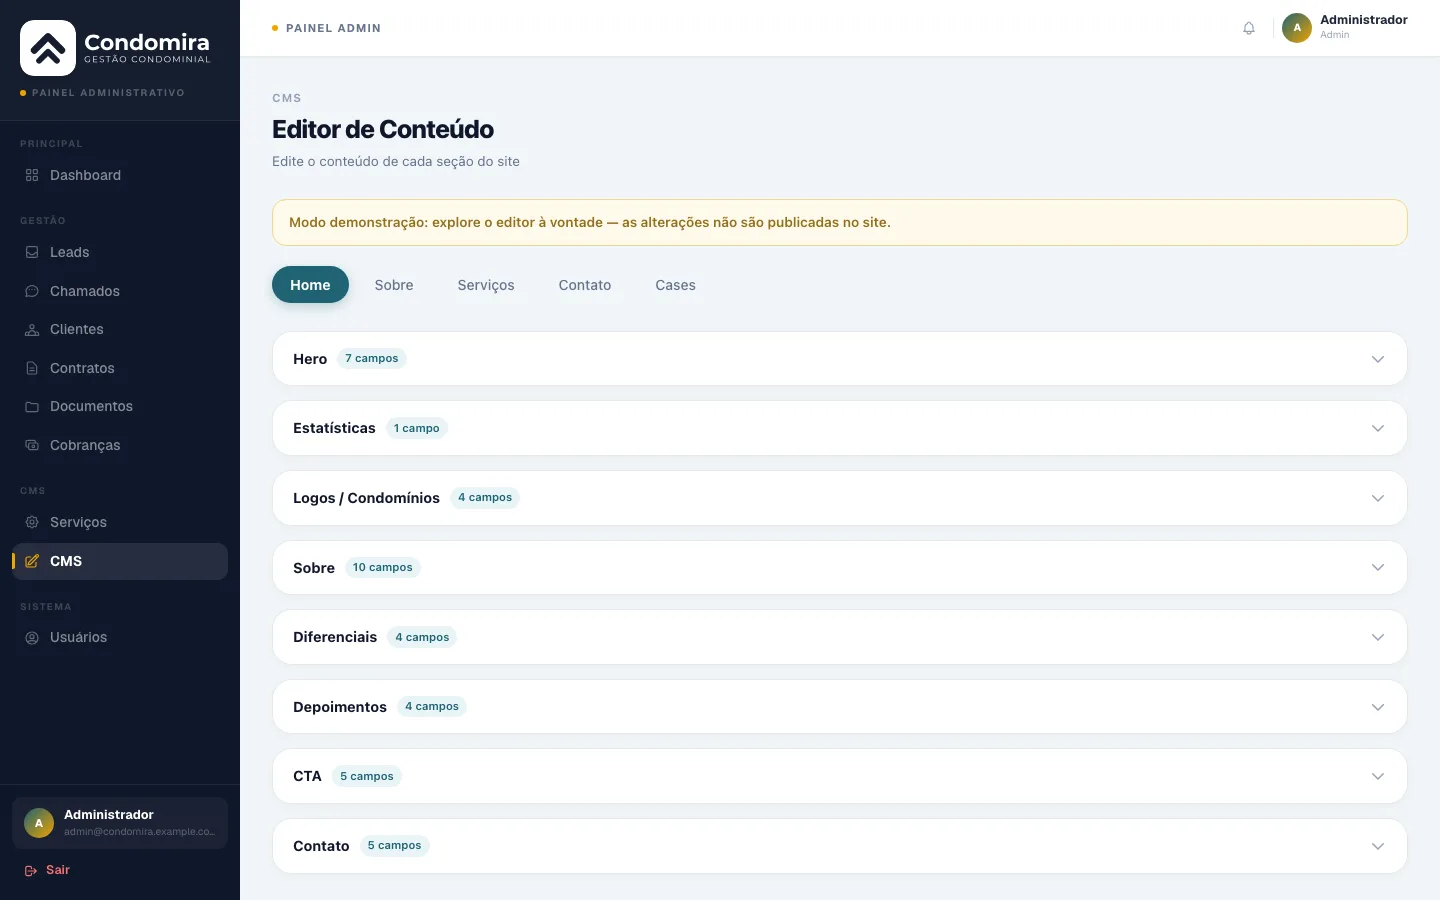1440x900 pixels.
Task: Click the top-right Administrador avatar
Action: click(1297, 28)
